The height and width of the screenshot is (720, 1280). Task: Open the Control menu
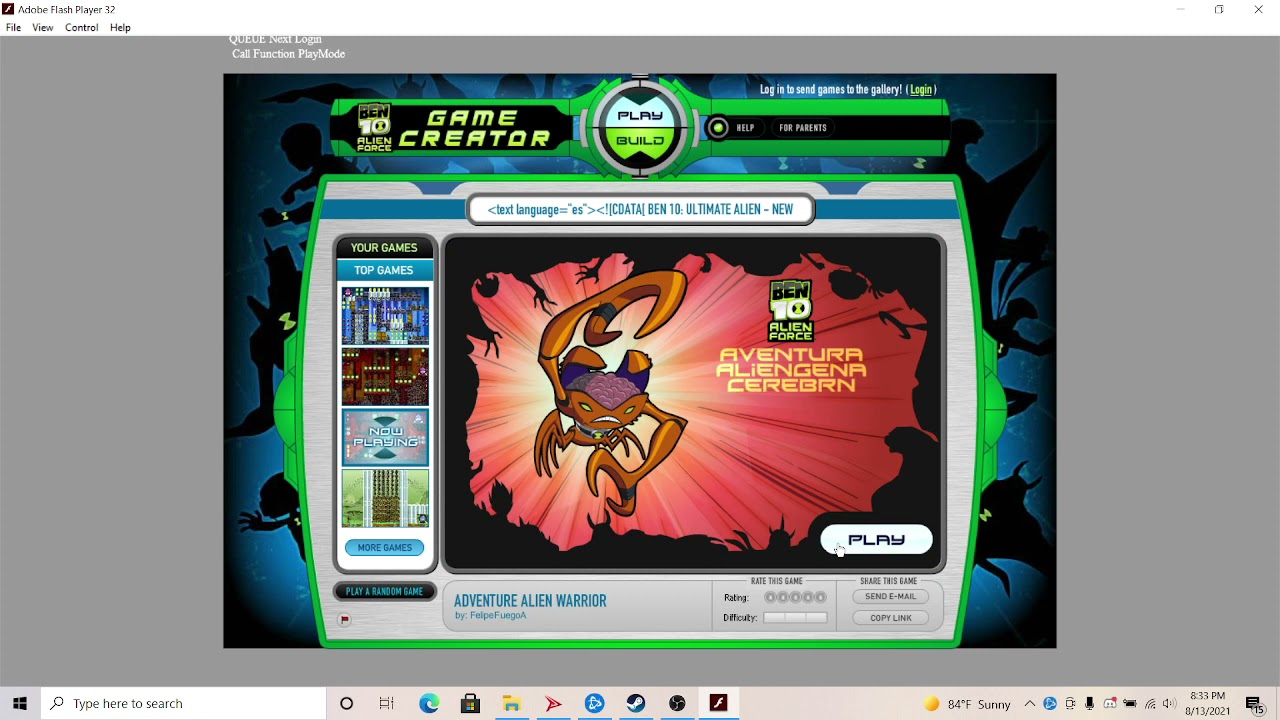(x=82, y=28)
